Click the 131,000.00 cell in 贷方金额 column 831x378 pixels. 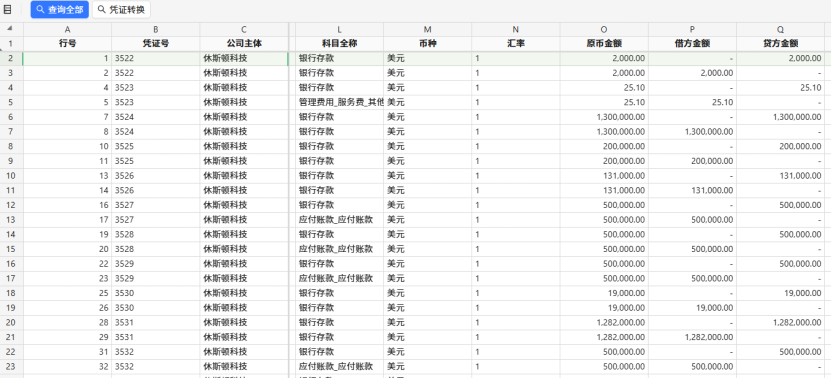click(781, 175)
